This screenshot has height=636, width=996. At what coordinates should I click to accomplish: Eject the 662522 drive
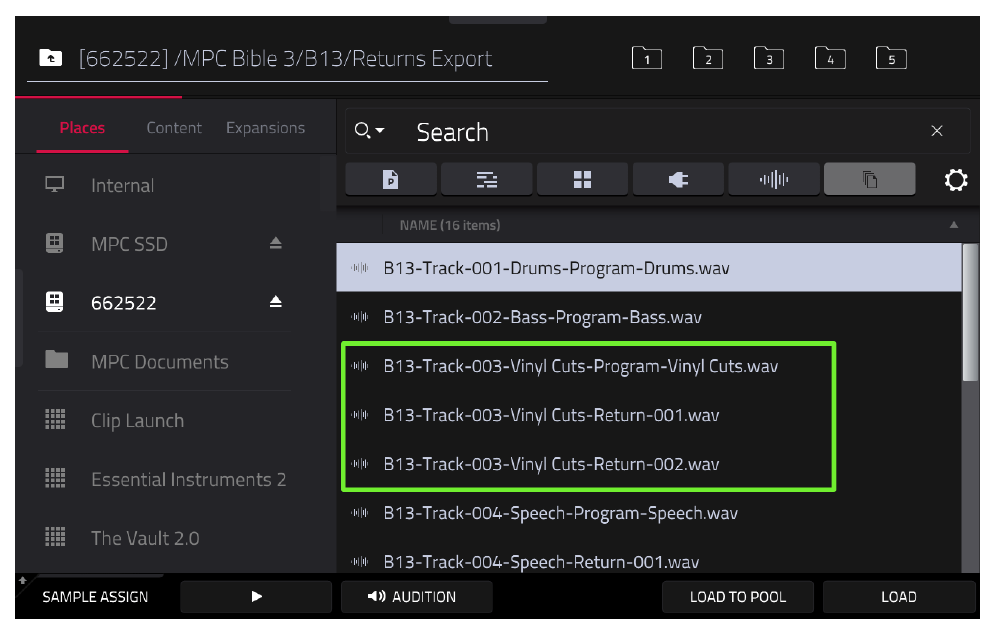[275, 301]
